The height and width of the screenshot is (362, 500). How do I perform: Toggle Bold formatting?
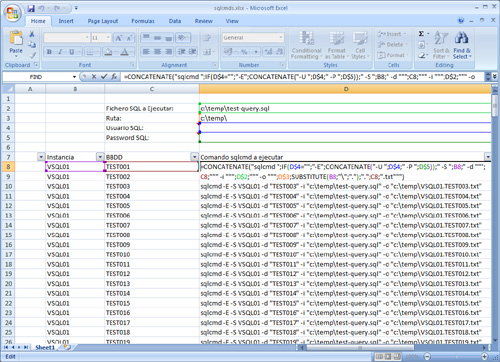49,52
